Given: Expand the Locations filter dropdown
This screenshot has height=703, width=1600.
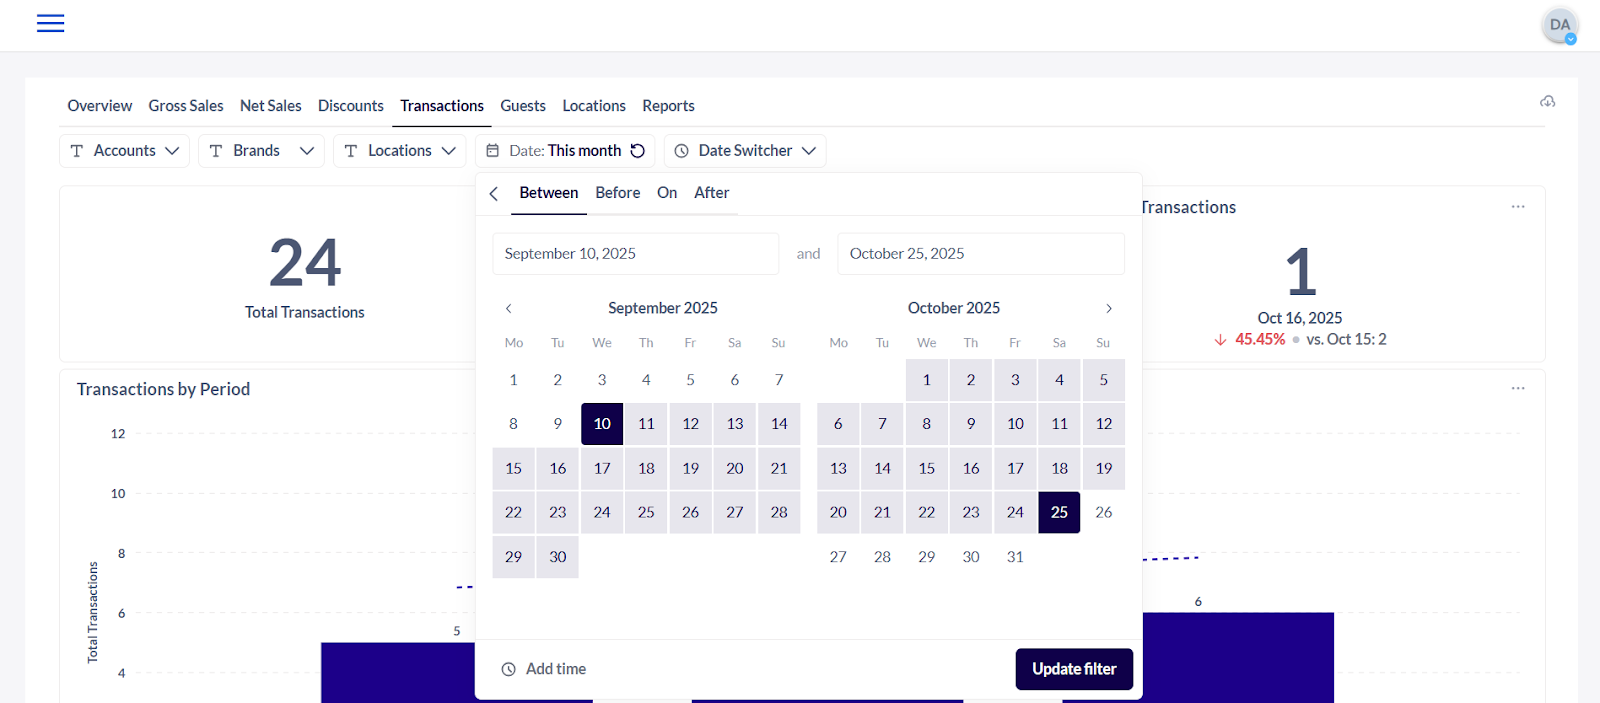Looking at the screenshot, I should point(399,151).
